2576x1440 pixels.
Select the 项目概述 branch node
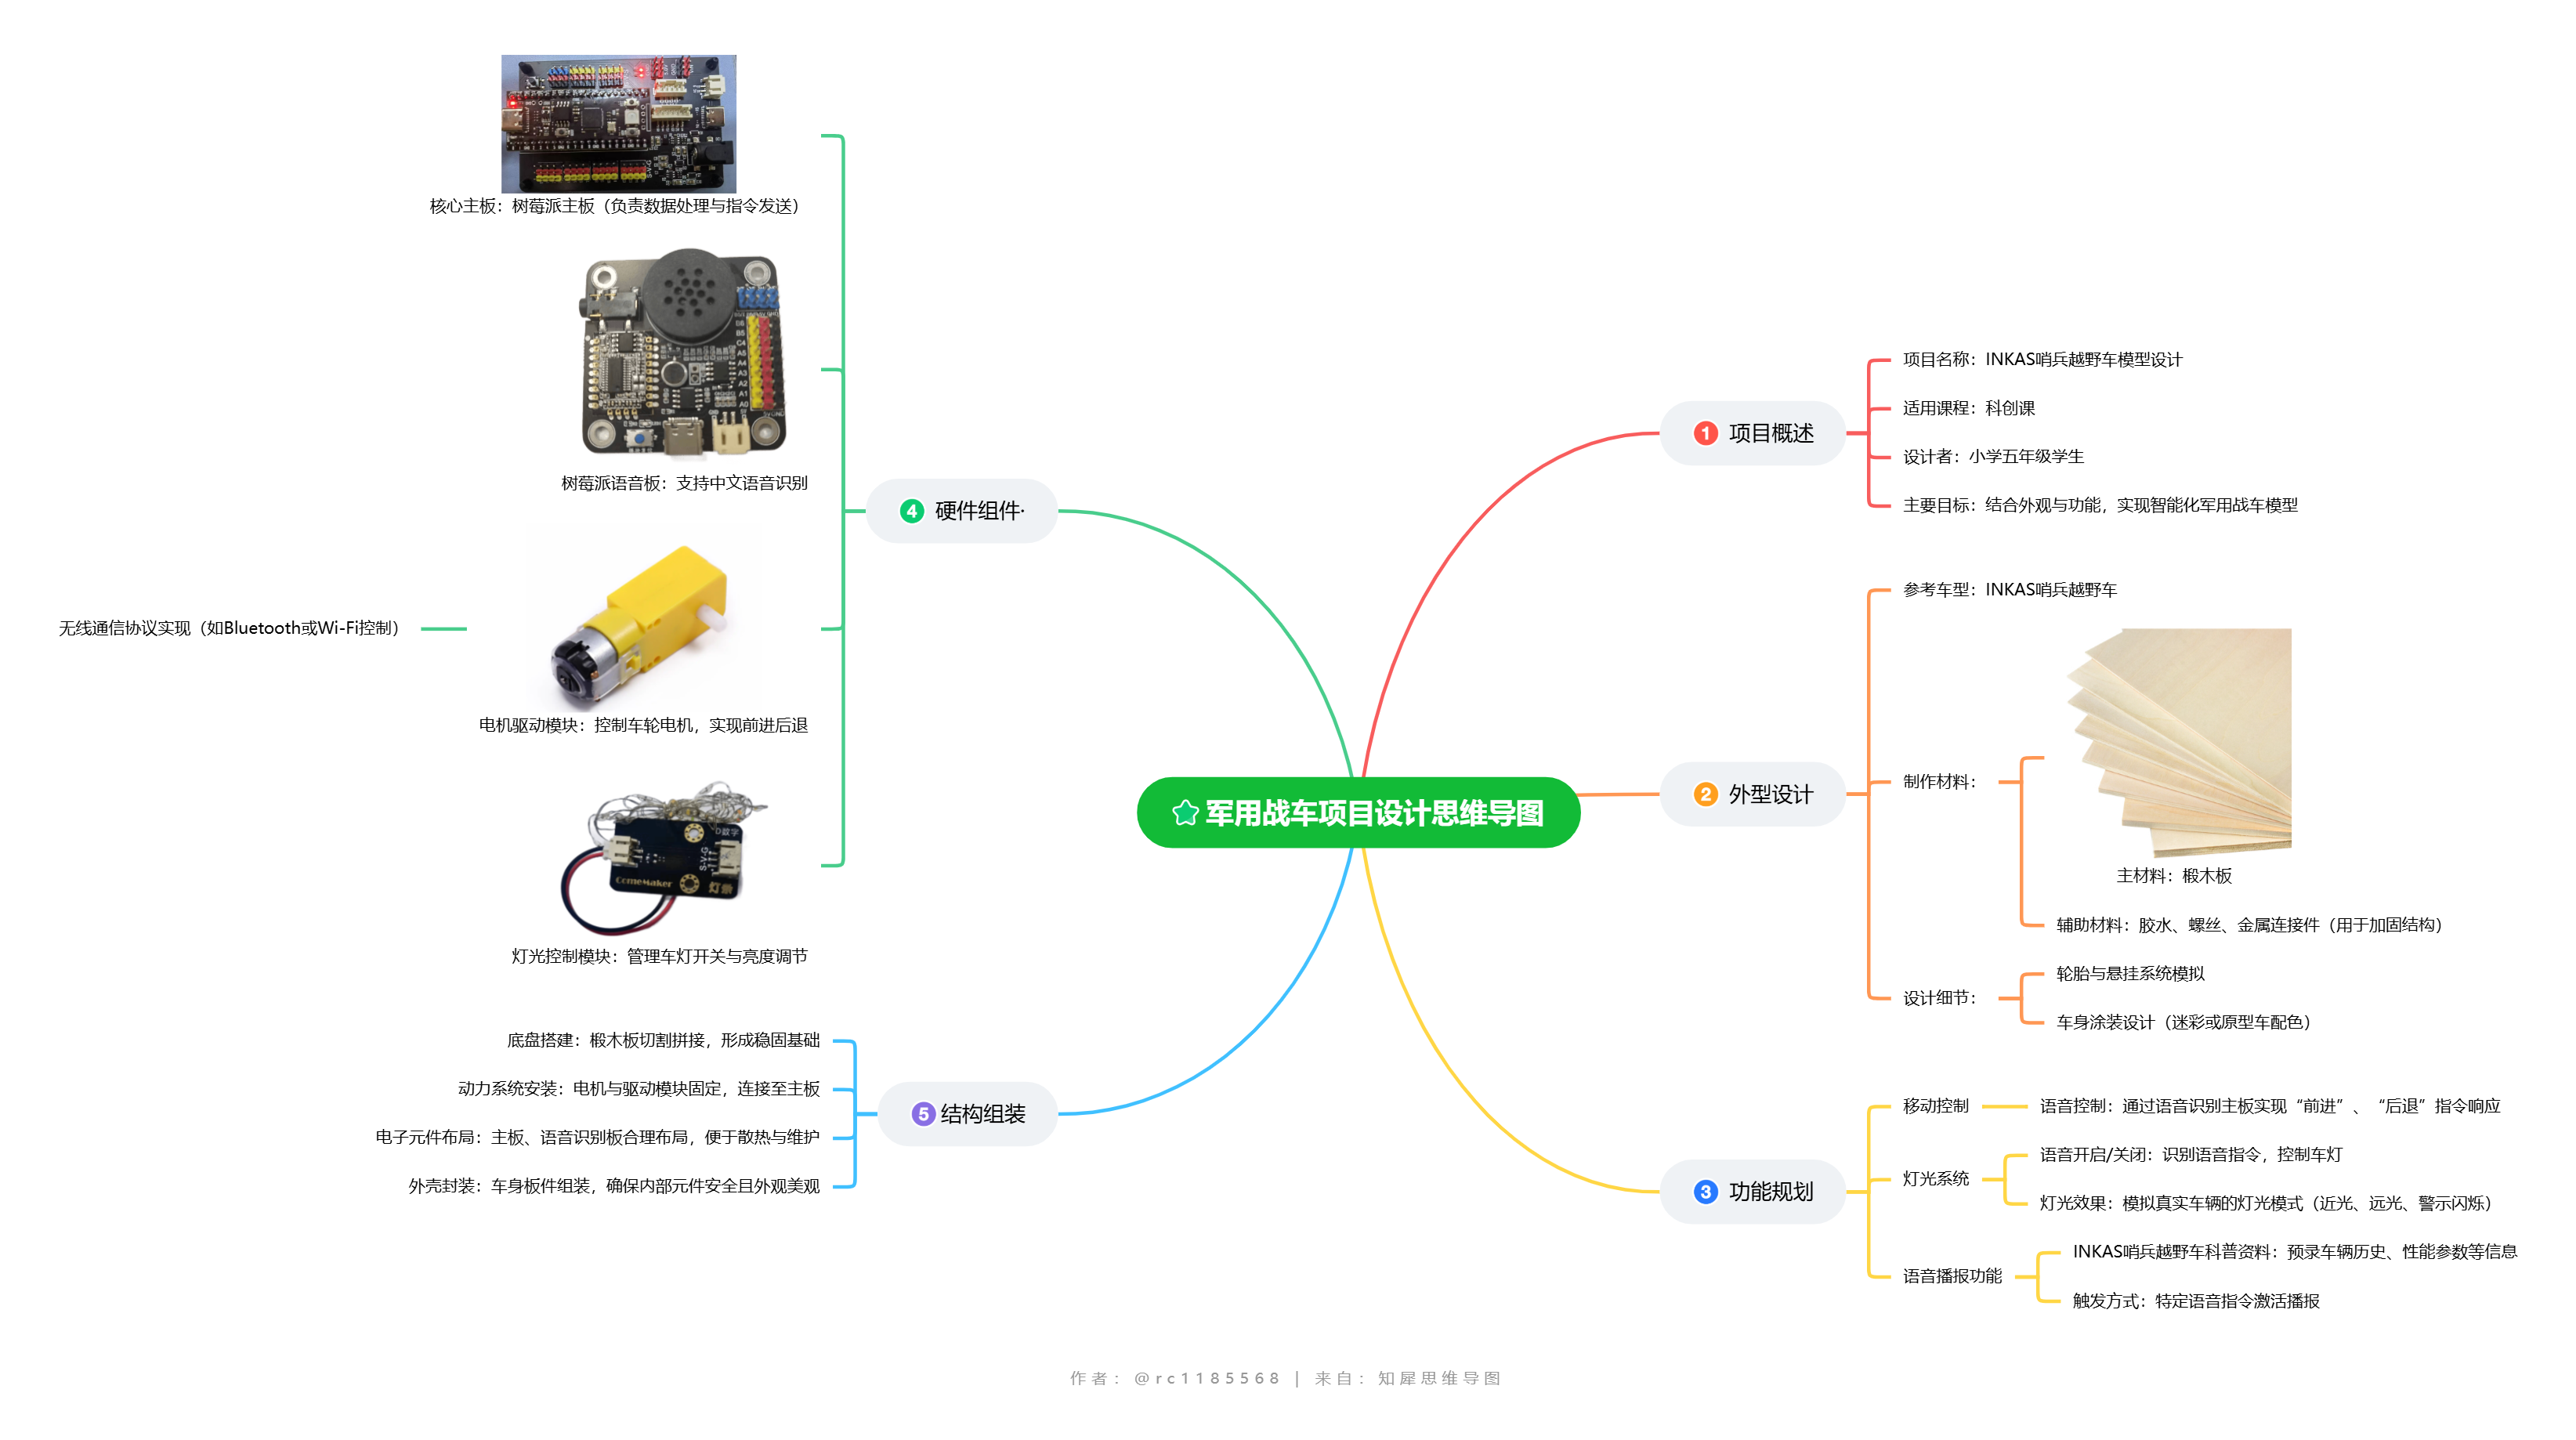tap(1752, 433)
